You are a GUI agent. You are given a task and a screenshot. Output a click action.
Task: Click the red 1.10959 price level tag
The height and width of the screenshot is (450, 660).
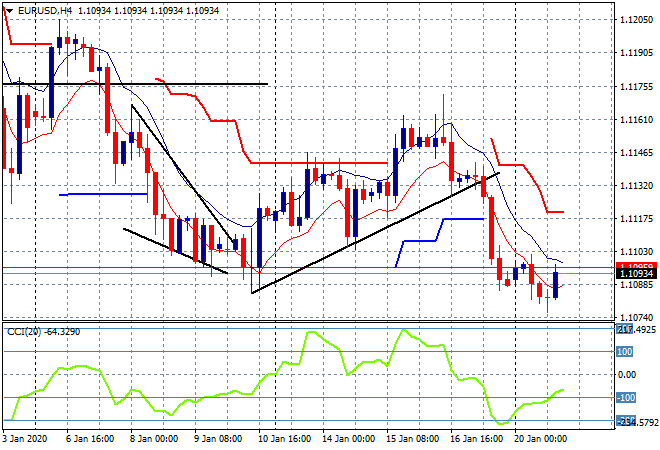point(636,266)
